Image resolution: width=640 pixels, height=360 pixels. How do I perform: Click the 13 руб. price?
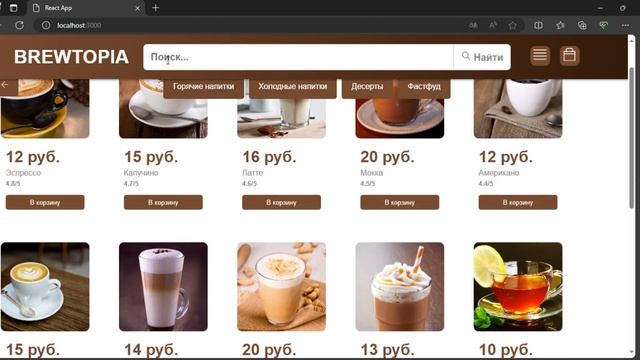point(387,350)
